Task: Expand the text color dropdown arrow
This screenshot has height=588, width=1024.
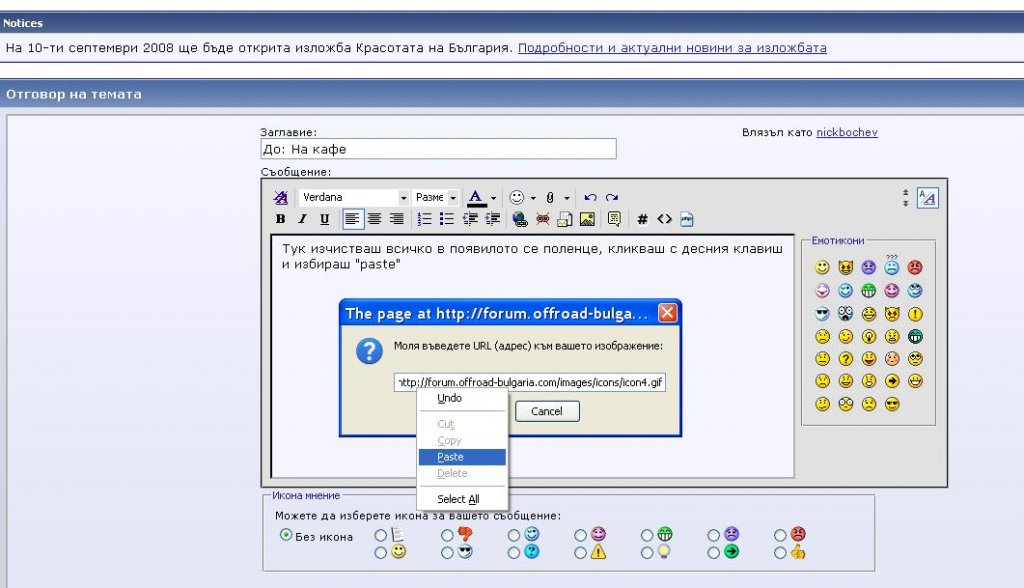Action: tap(494, 198)
